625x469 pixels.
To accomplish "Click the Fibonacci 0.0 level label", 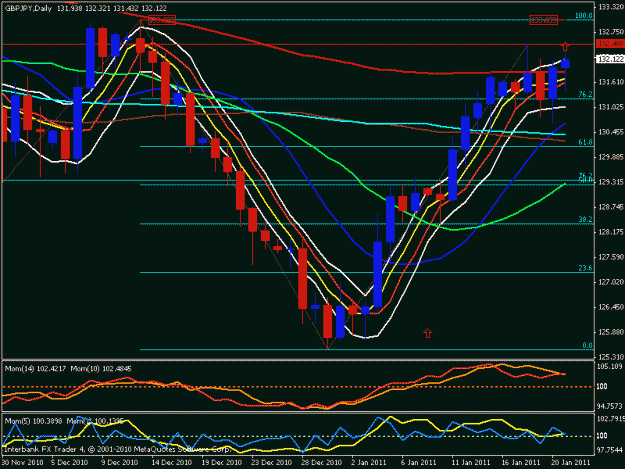I will click(x=587, y=345).
